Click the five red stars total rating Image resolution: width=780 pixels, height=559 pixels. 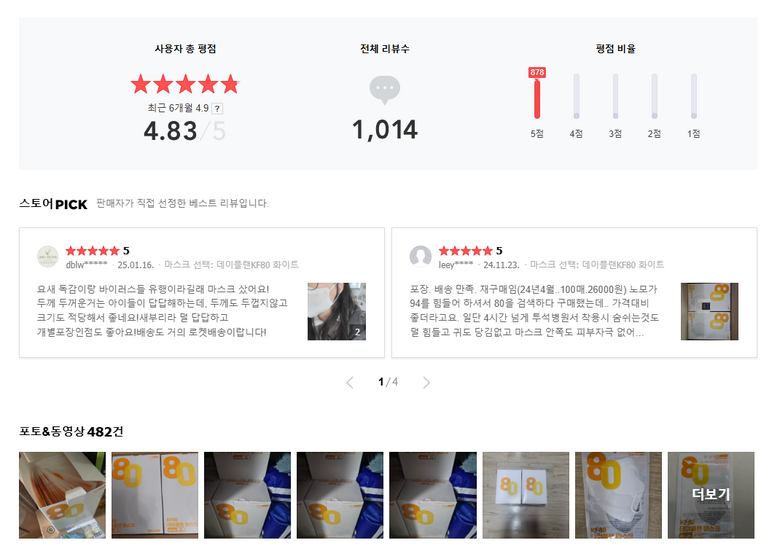[x=185, y=84]
